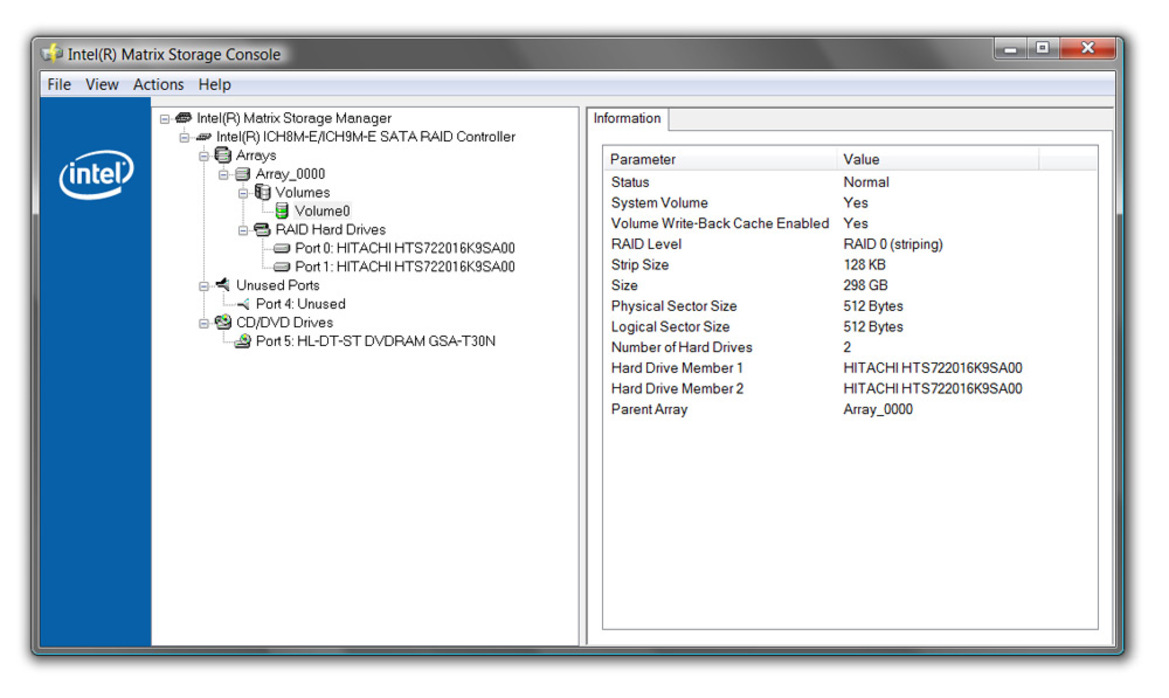
Task: Click the "Normal" status value
Action: click(866, 182)
